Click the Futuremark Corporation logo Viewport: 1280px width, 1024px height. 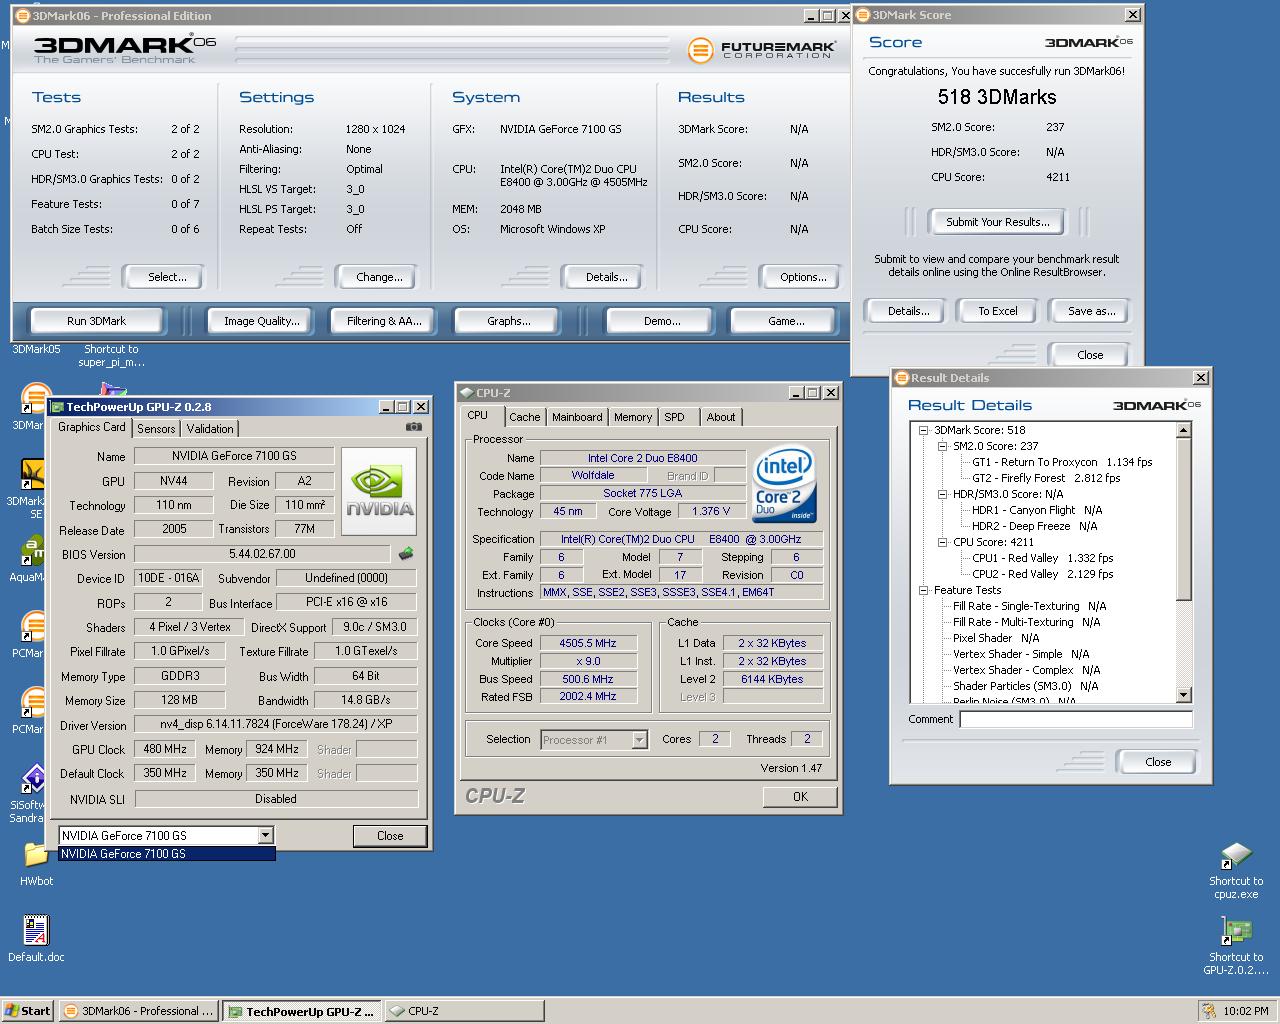(x=761, y=48)
